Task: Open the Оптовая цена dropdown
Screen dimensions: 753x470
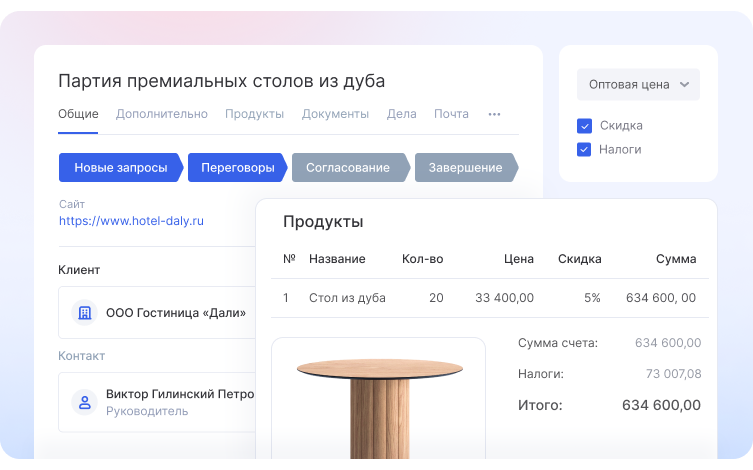Action: [x=638, y=85]
